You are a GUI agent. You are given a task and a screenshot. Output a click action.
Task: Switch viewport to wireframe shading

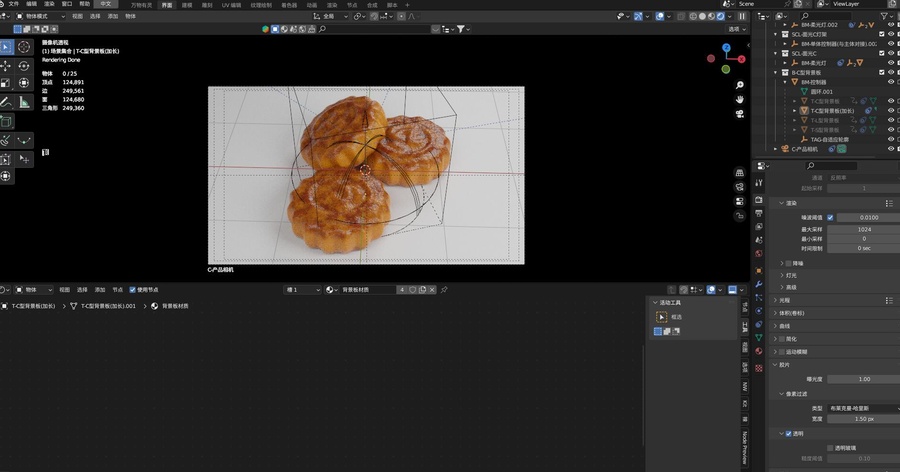pos(693,17)
